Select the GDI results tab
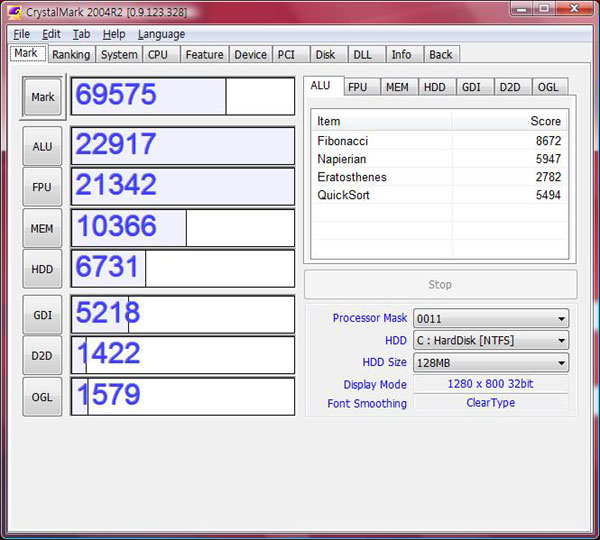Viewport: 600px width, 540px height. click(474, 87)
